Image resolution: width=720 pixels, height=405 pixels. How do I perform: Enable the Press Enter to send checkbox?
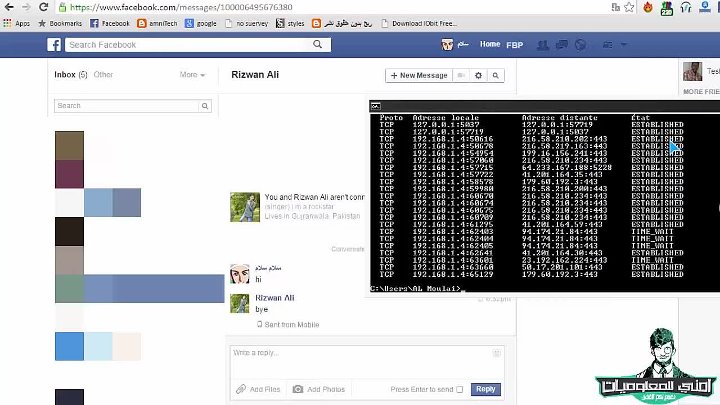462,389
